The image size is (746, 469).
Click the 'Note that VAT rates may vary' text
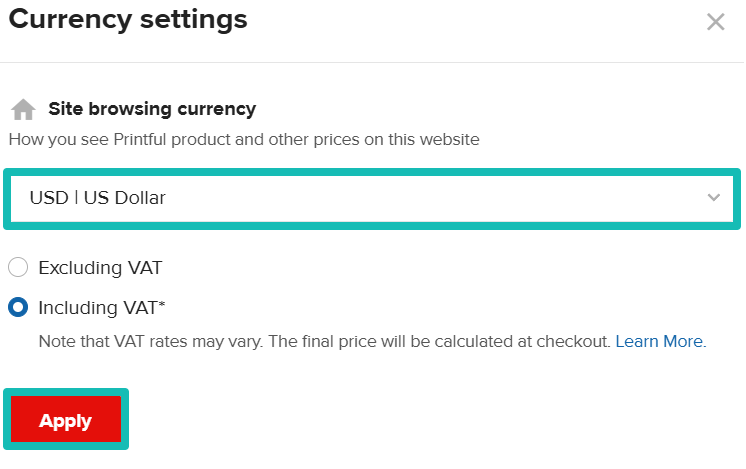coord(150,341)
